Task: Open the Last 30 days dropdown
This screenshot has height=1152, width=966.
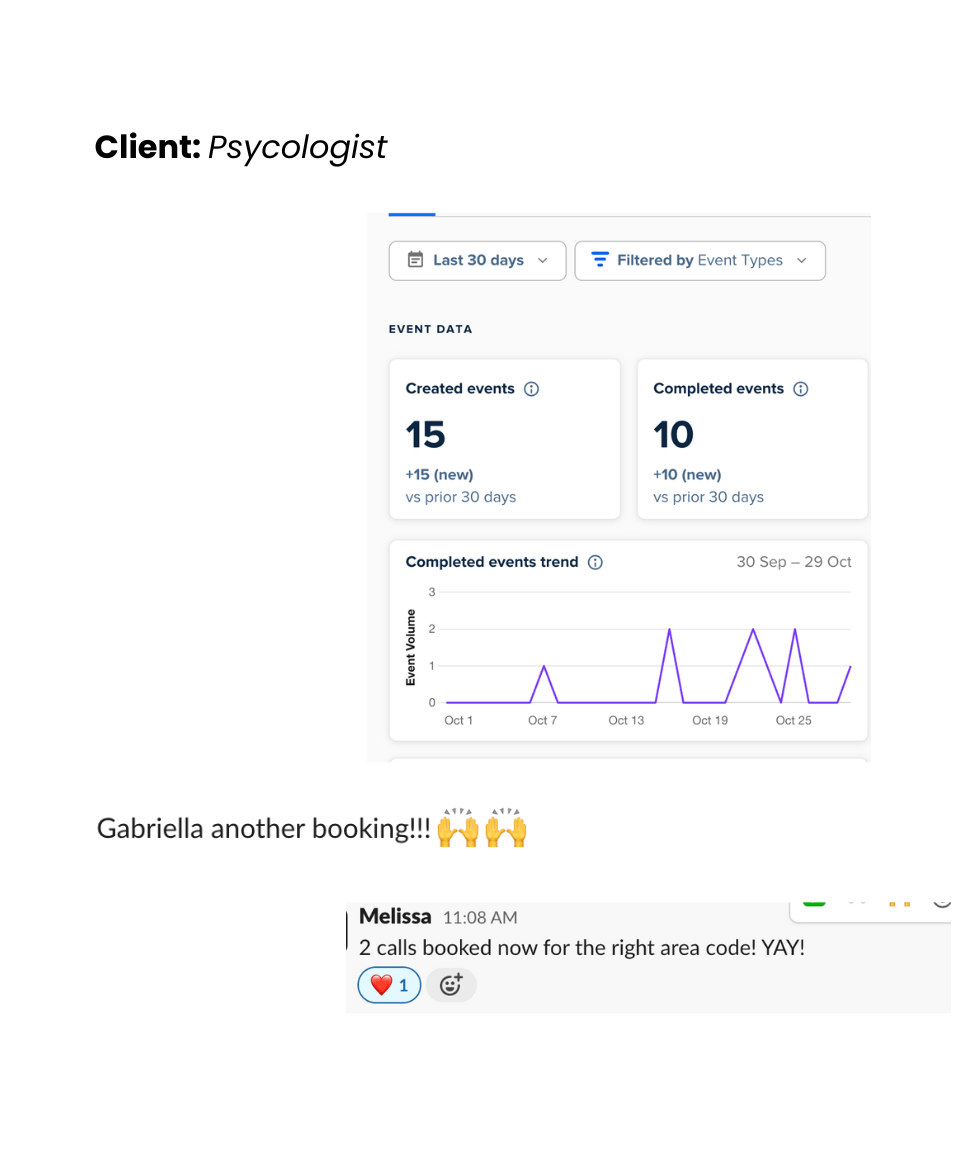Action: (477, 260)
